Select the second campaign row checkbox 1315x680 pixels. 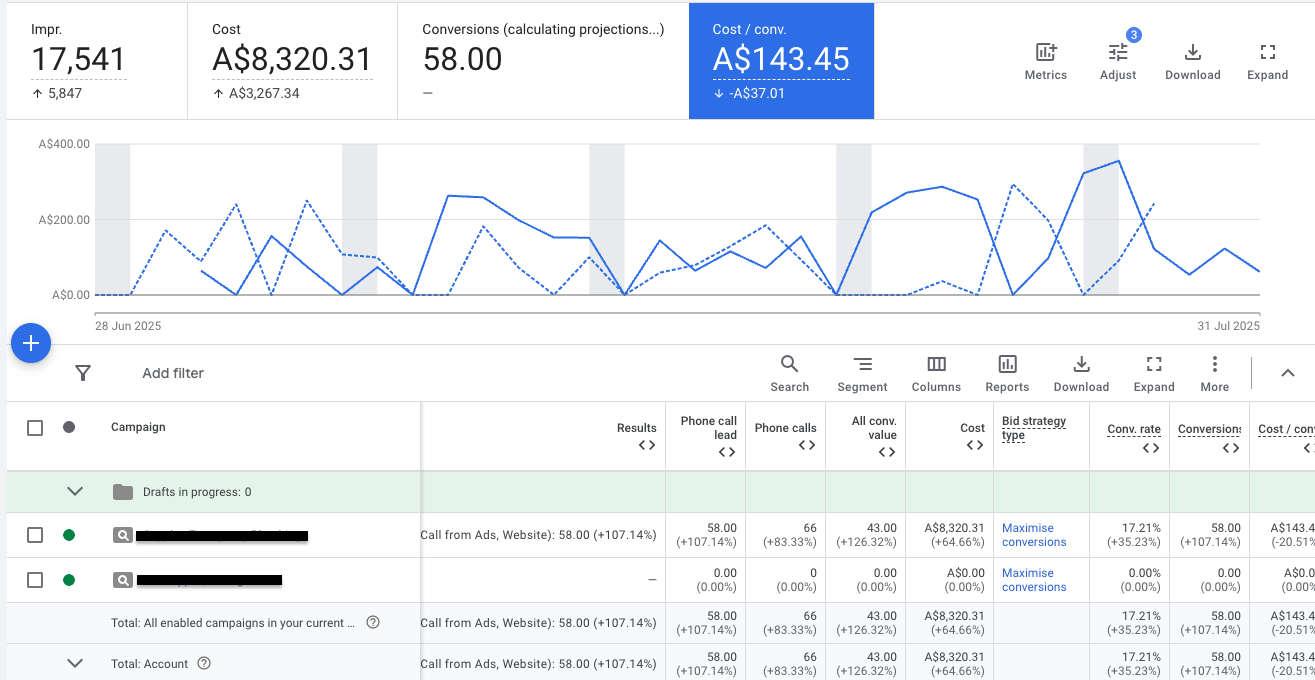point(35,580)
